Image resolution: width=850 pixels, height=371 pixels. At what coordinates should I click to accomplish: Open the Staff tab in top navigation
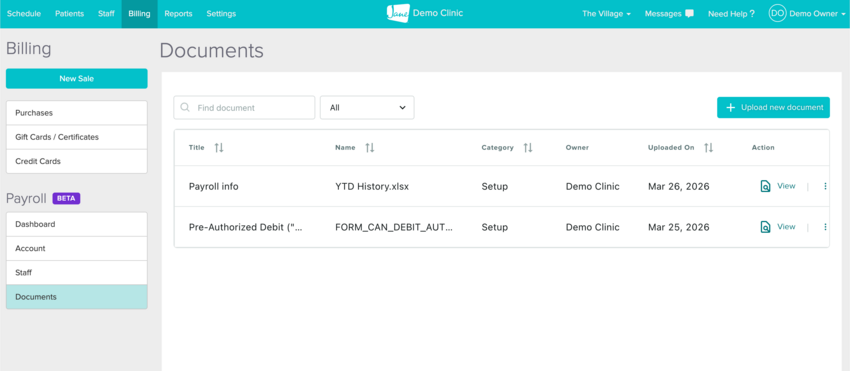click(106, 14)
